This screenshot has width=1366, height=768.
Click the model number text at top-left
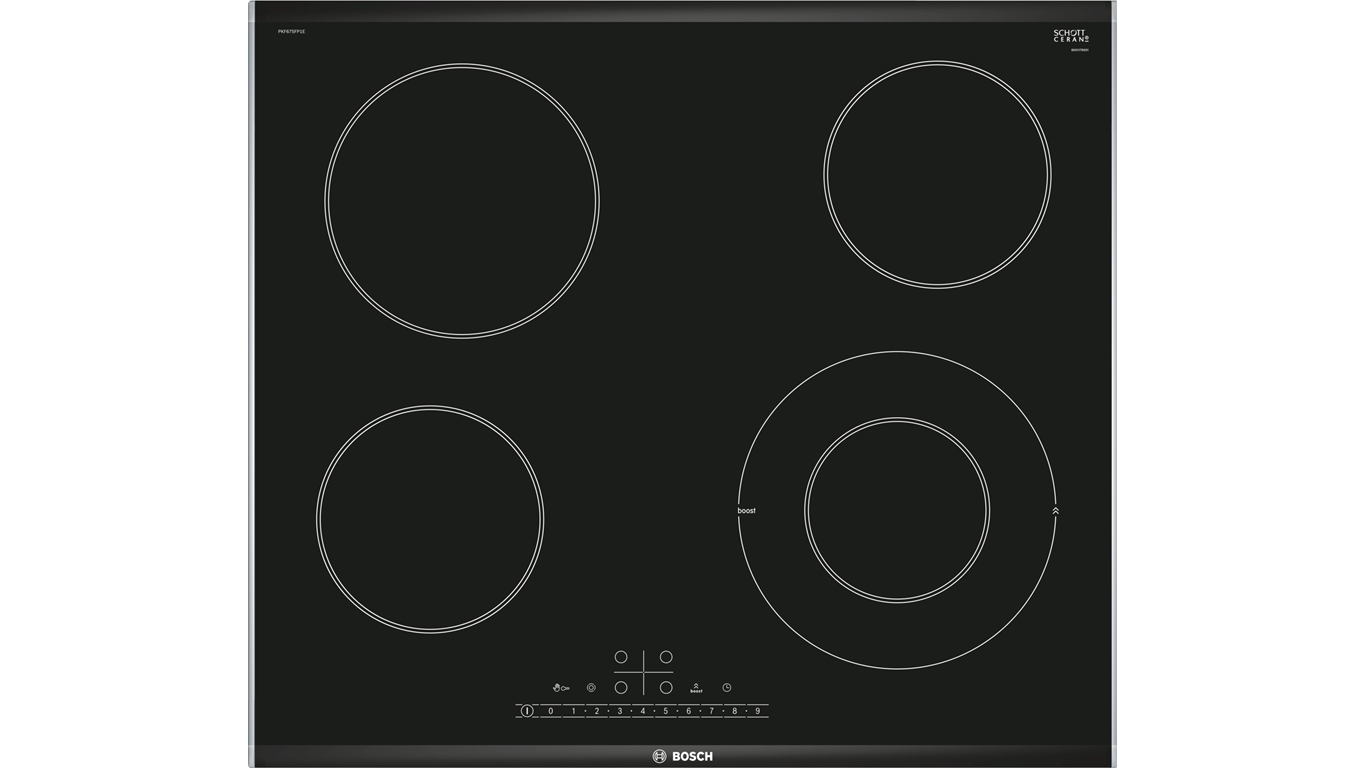(292, 32)
